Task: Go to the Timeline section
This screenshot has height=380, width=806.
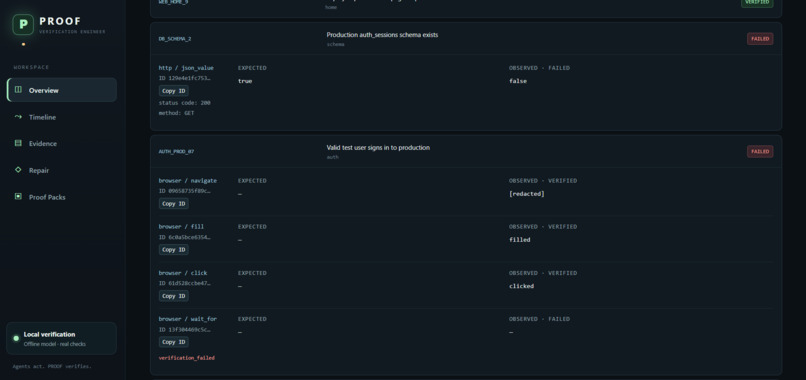Action: pyautogui.click(x=62, y=117)
